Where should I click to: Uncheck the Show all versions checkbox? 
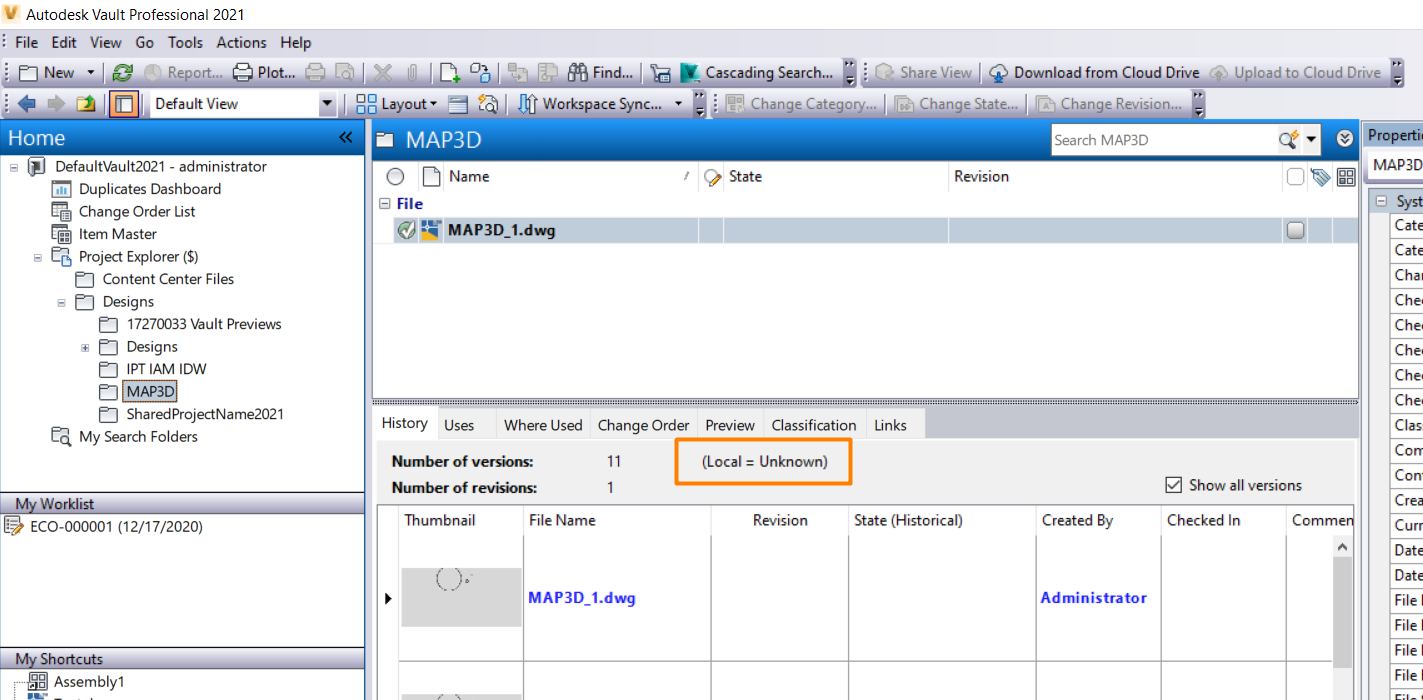click(1174, 485)
